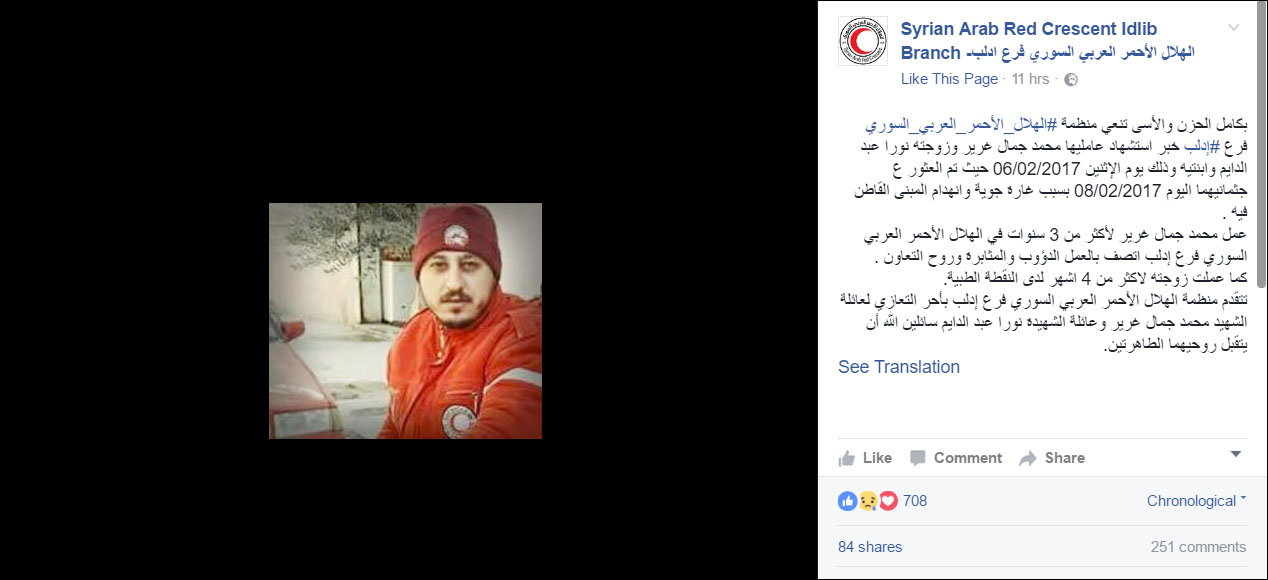Click the Share arrow icon
This screenshot has width=1268, height=580.
click(1028, 458)
